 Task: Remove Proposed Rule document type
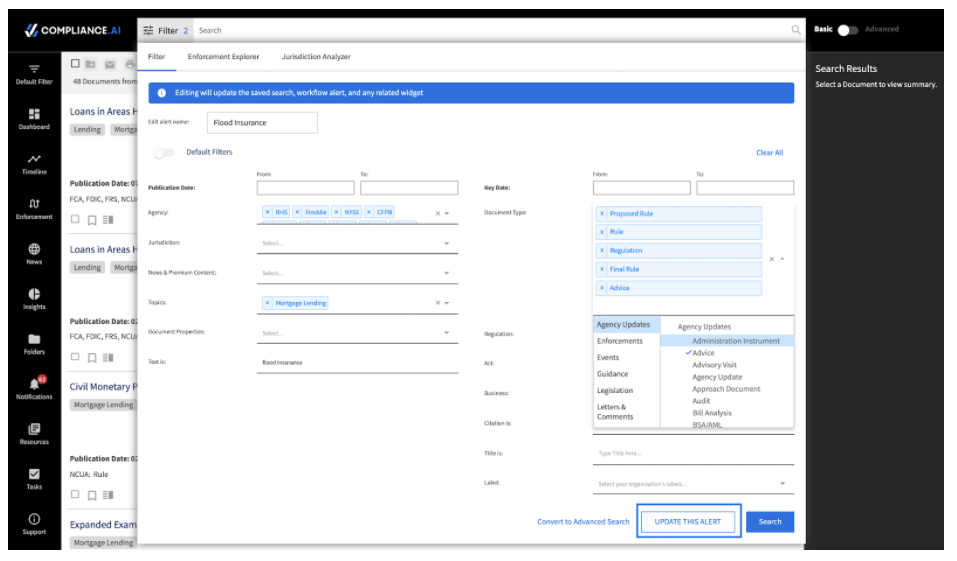coord(602,214)
